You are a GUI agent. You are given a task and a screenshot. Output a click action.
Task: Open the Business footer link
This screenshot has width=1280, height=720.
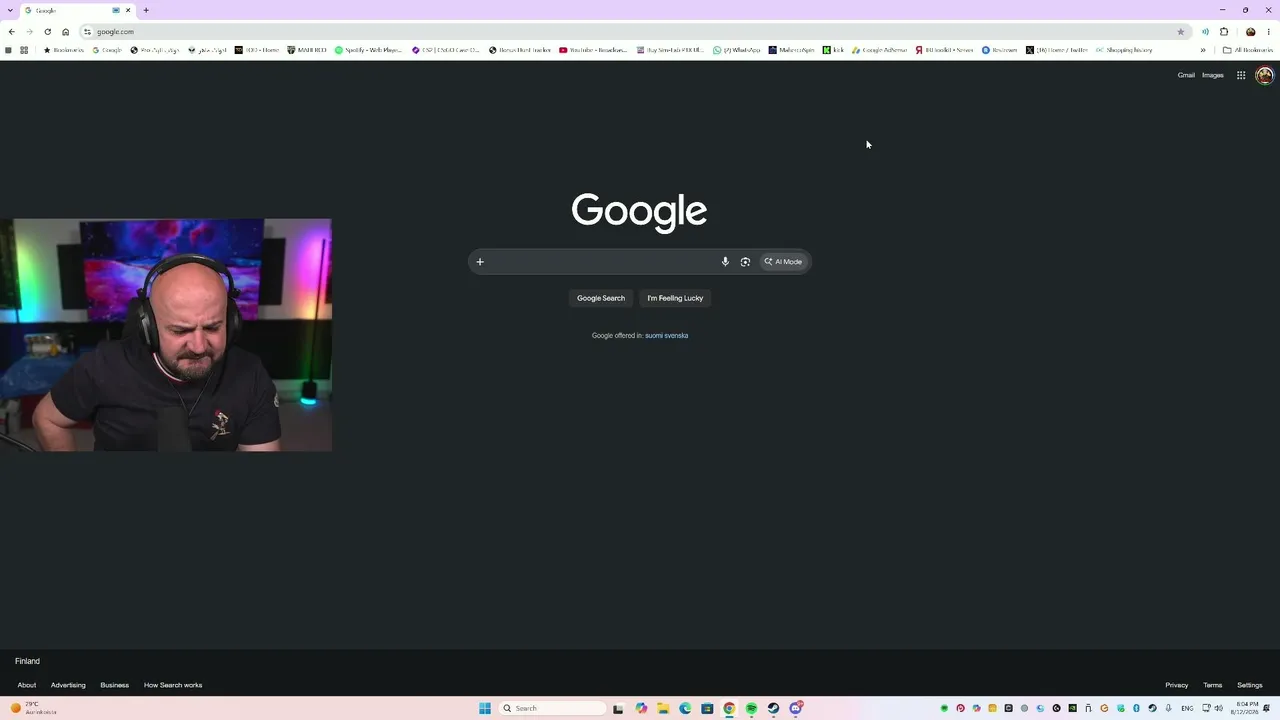(114, 685)
